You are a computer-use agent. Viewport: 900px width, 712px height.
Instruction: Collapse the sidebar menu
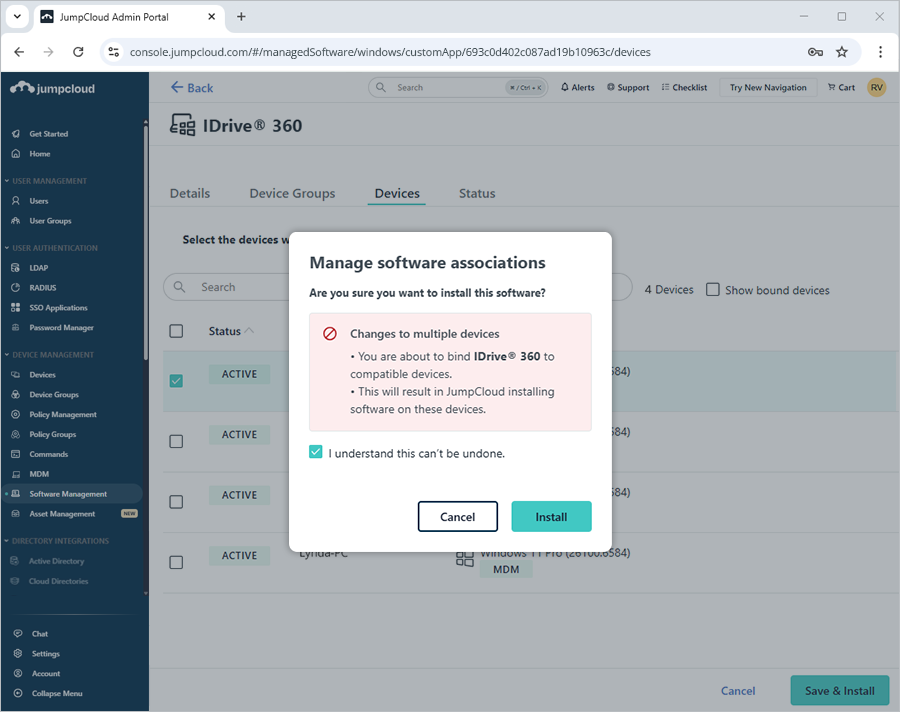click(x=57, y=694)
